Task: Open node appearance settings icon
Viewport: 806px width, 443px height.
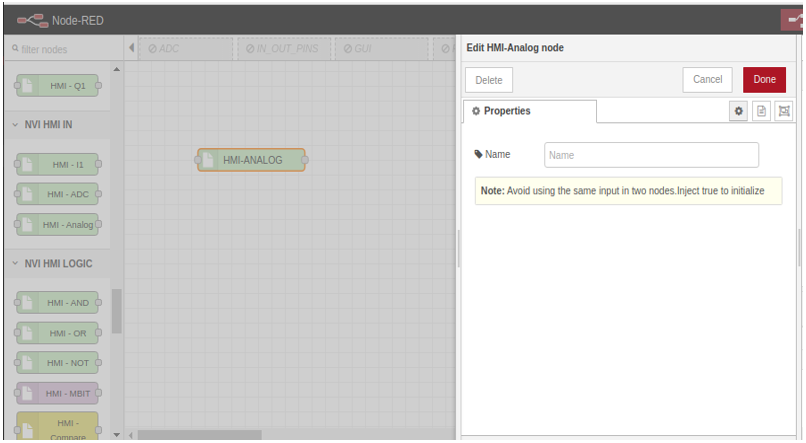Action: (784, 111)
